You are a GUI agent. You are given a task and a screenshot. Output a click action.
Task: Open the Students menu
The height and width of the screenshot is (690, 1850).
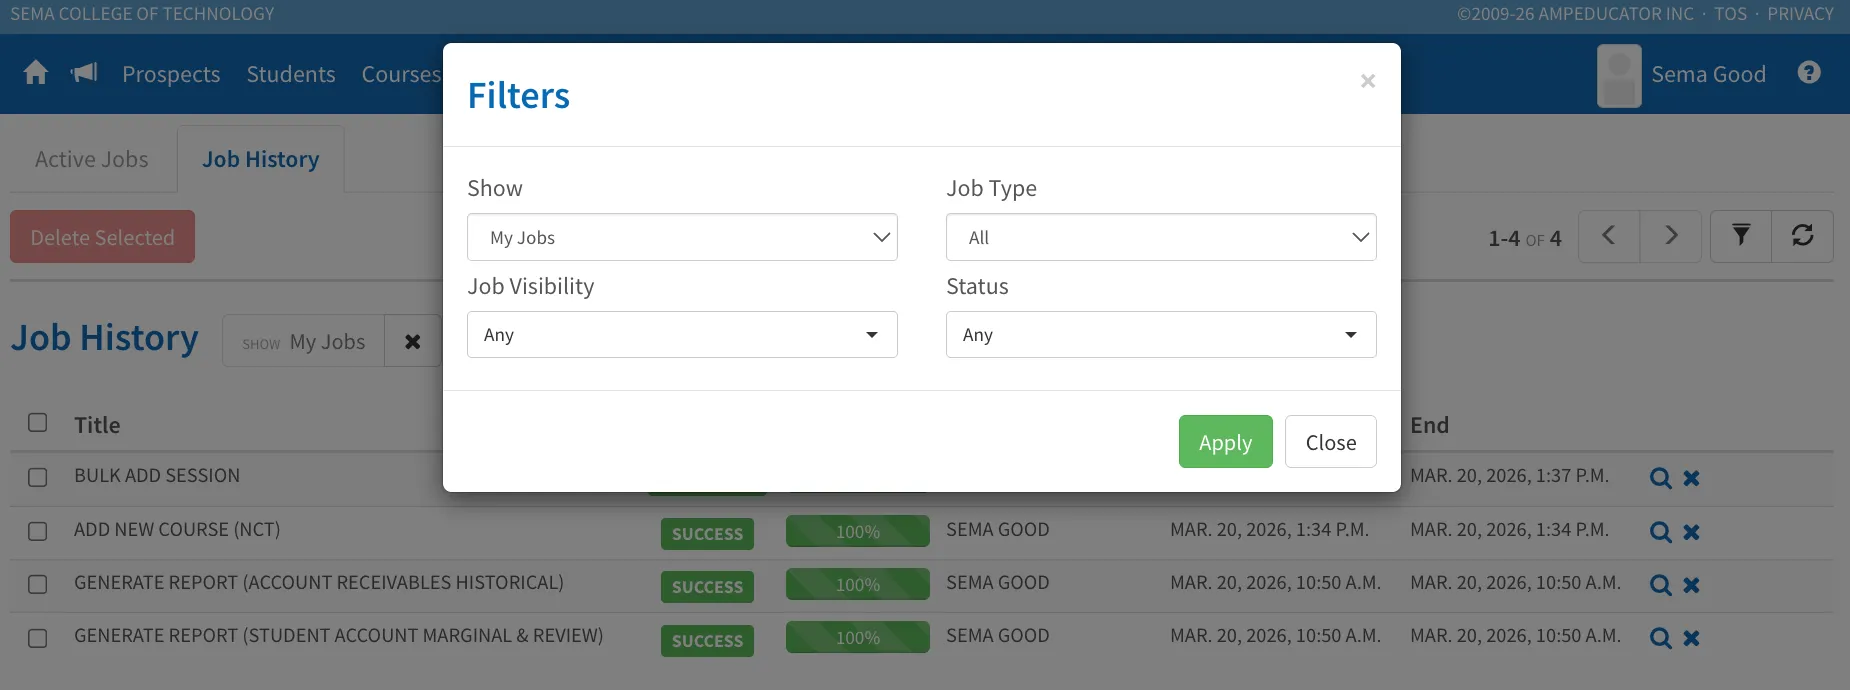[x=291, y=74]
